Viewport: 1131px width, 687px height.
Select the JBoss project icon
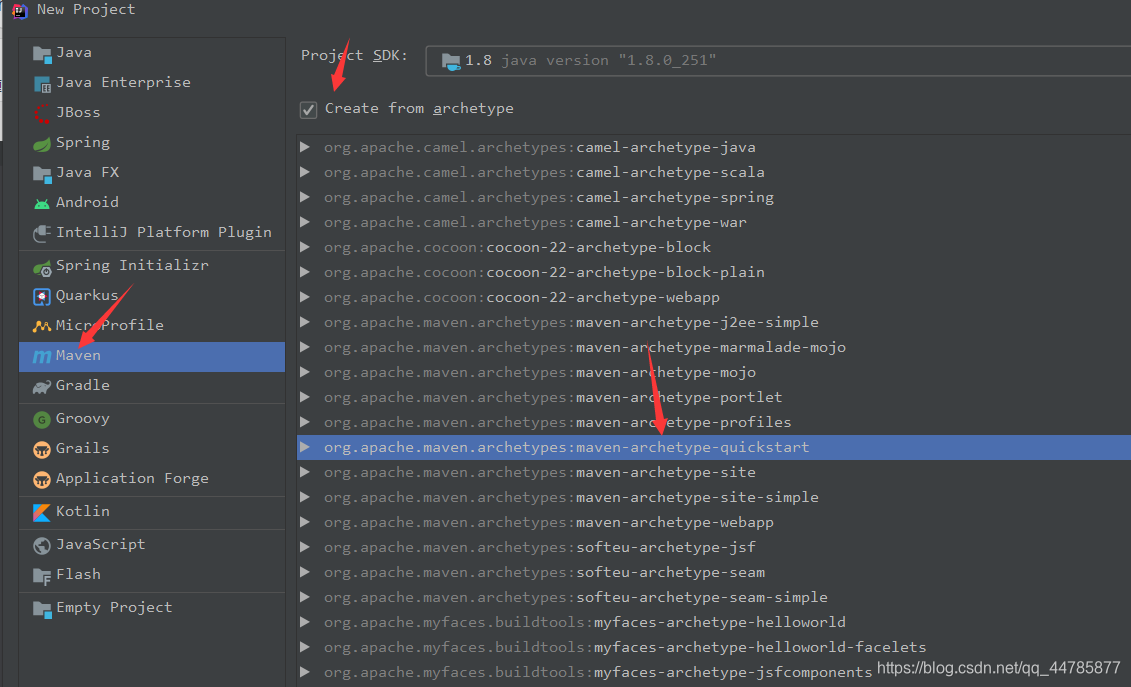coord(42,113)
